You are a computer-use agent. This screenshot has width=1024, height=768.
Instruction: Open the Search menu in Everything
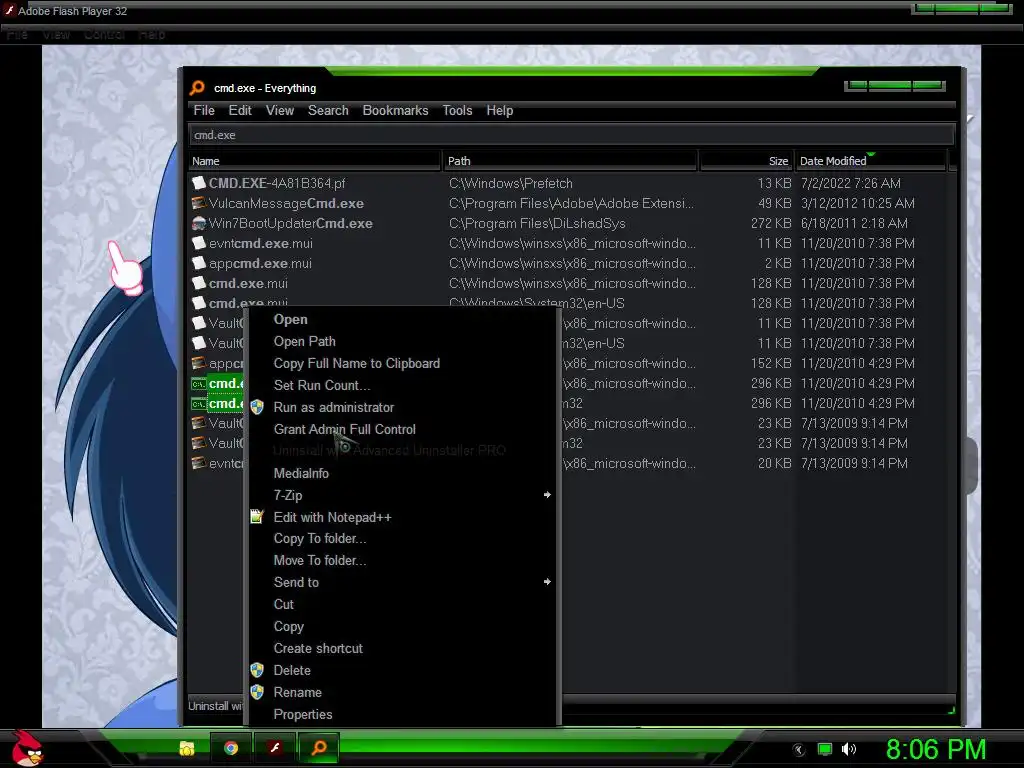[328, 110]
